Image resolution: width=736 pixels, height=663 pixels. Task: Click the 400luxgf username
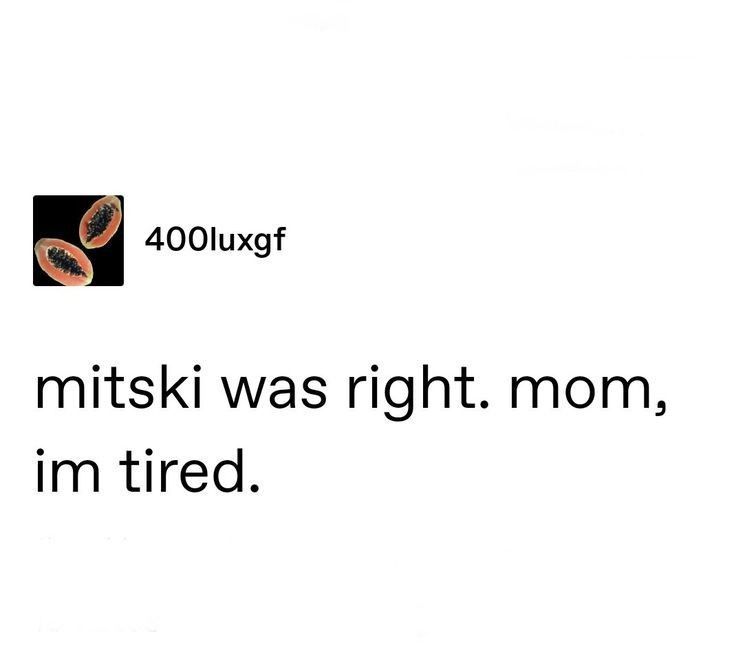[x=215, y=241]
